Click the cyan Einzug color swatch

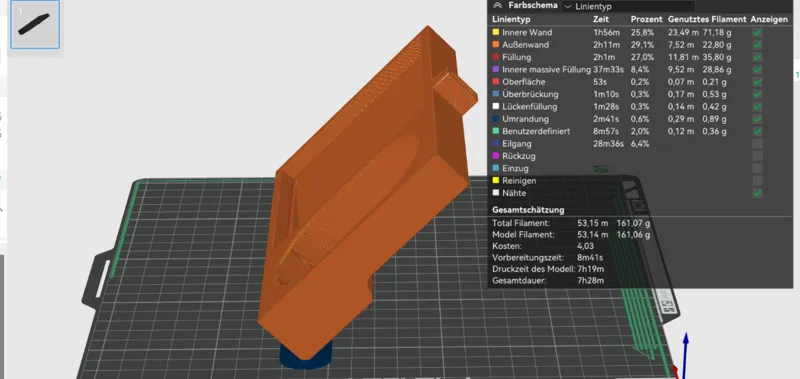[x=495, y=168]
